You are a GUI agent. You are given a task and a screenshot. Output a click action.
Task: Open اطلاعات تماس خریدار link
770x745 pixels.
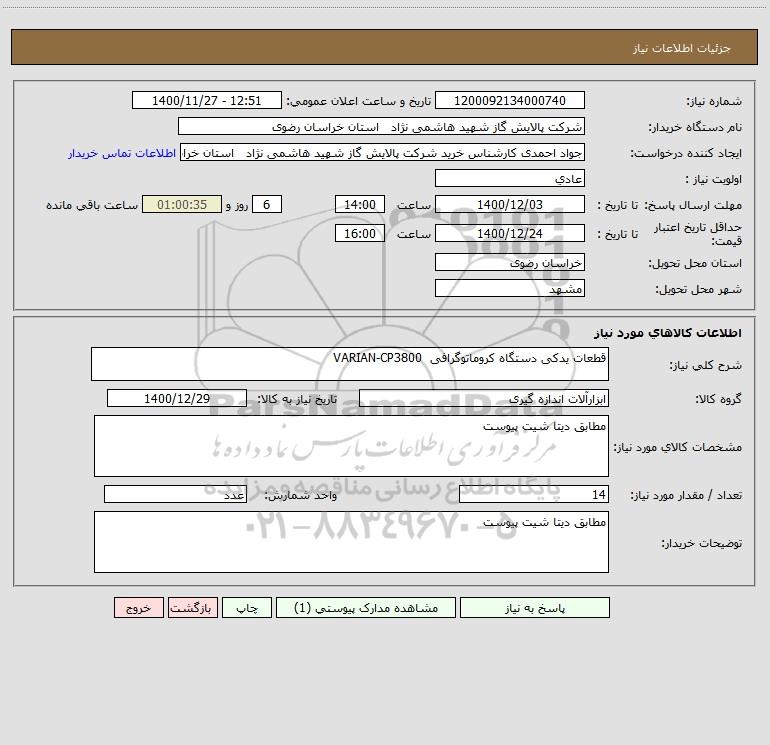122,153
